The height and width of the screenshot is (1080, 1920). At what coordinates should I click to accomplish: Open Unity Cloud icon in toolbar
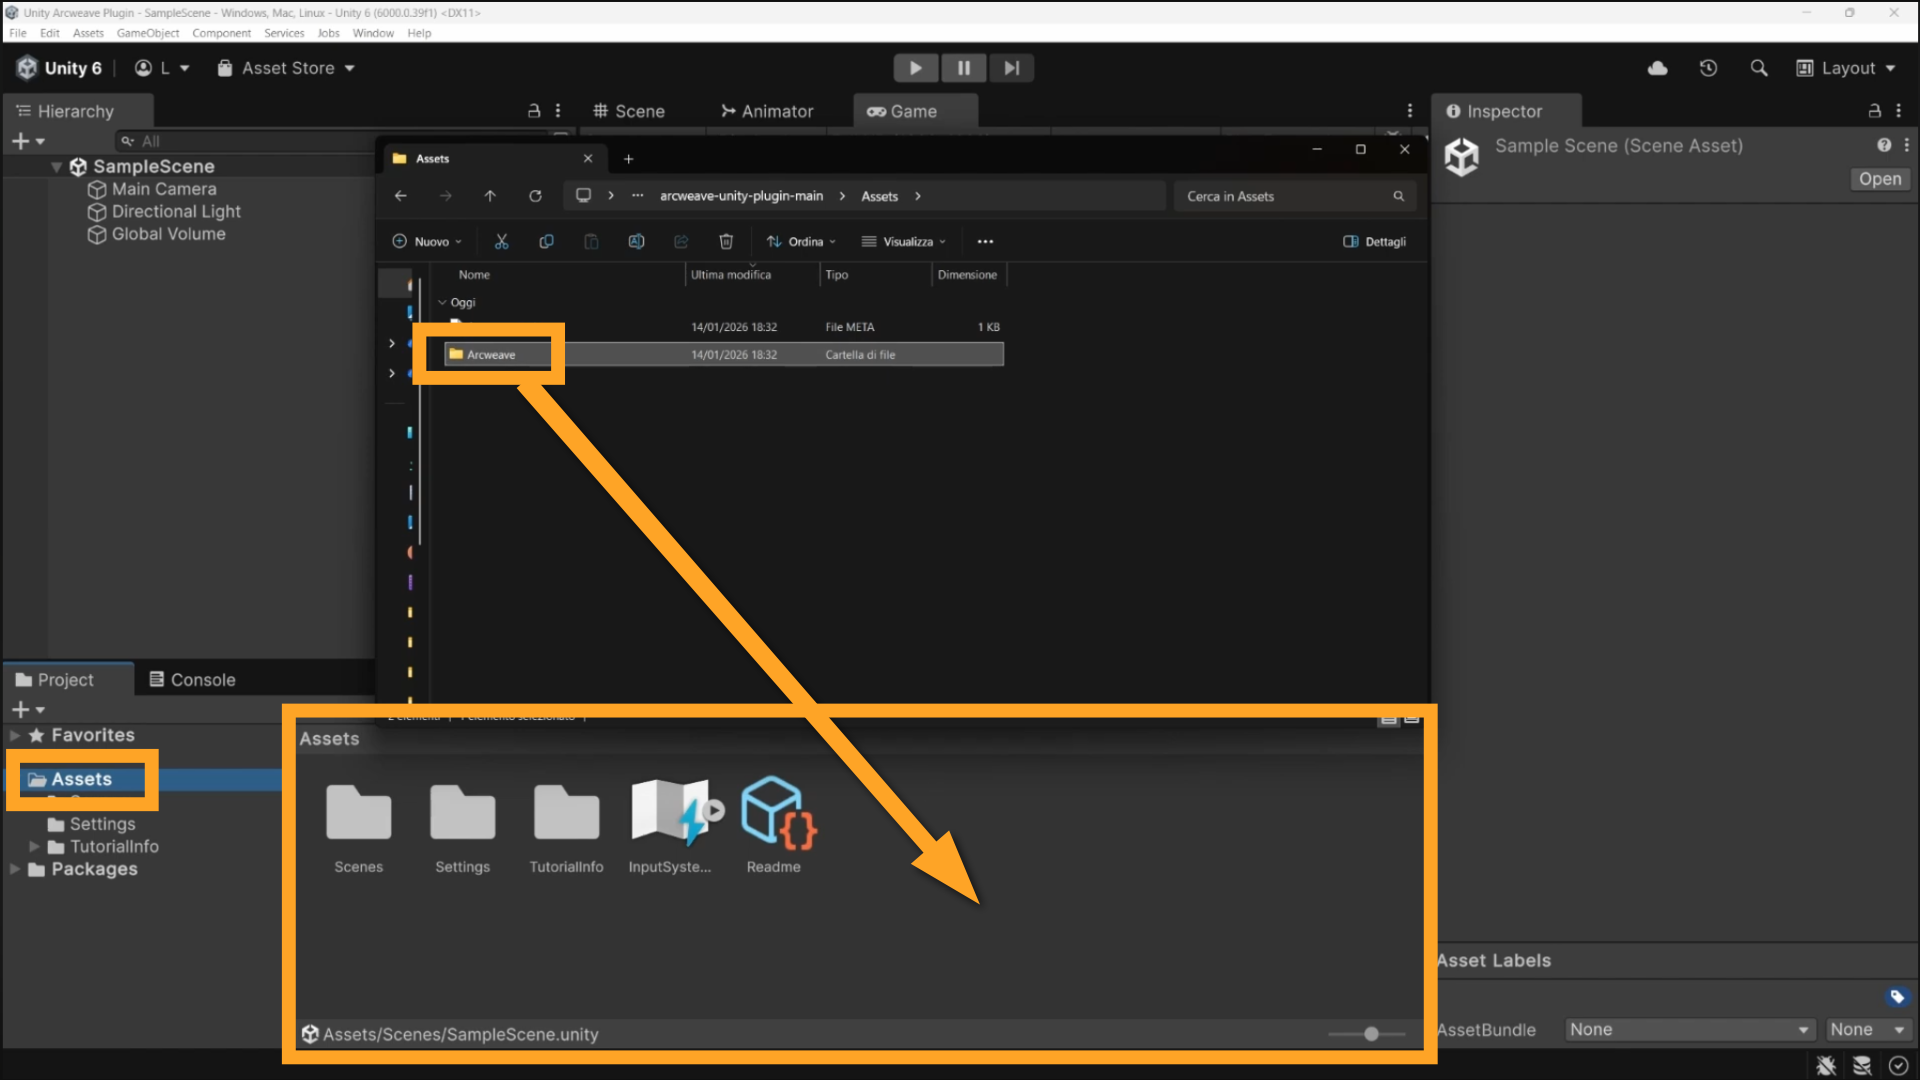click(x=1657, y=68)
